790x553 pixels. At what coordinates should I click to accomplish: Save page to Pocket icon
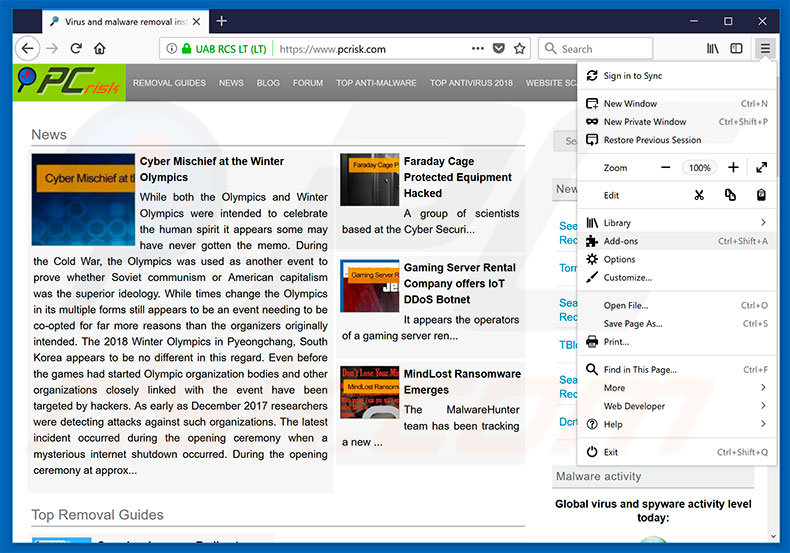pos(499,48)
